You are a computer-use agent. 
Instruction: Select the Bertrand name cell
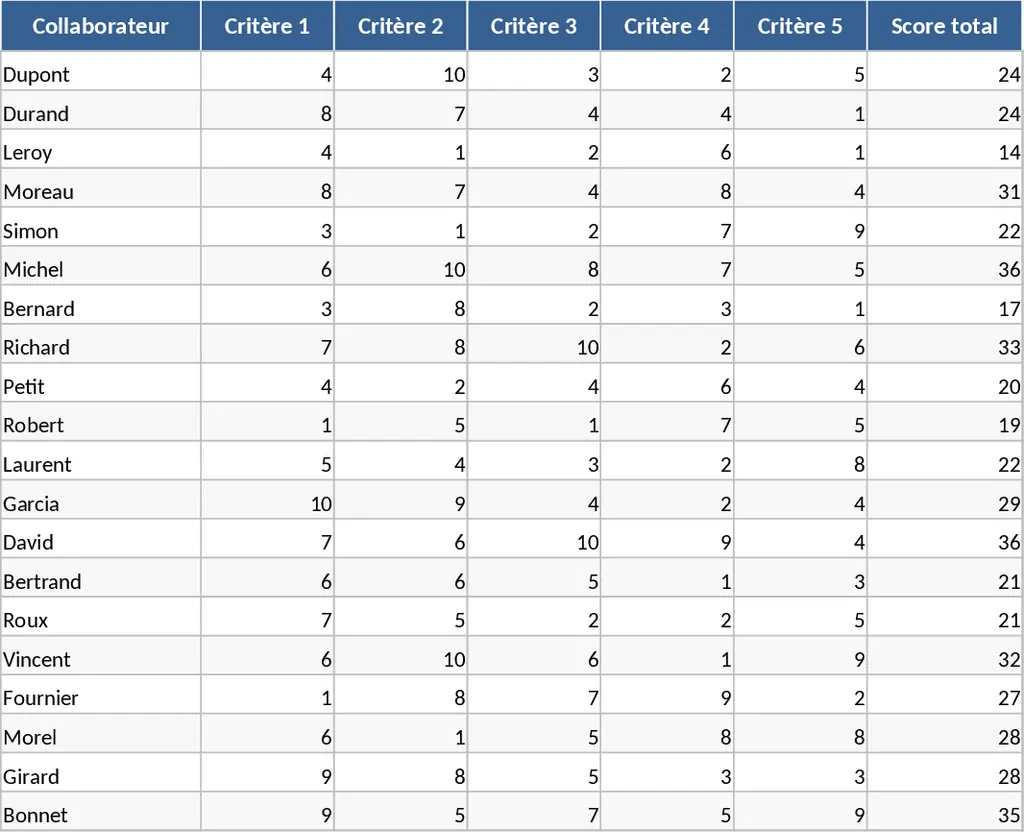tap(100, 581)
